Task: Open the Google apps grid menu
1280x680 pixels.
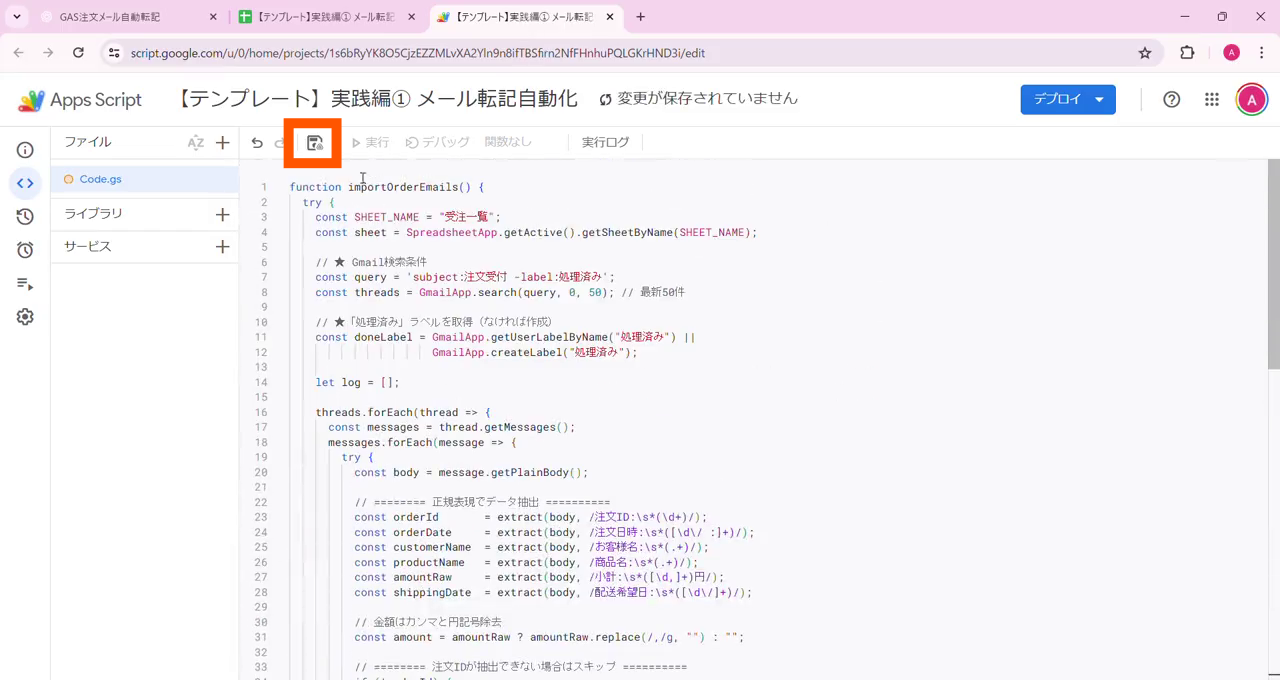Action: pos(1211,99)
